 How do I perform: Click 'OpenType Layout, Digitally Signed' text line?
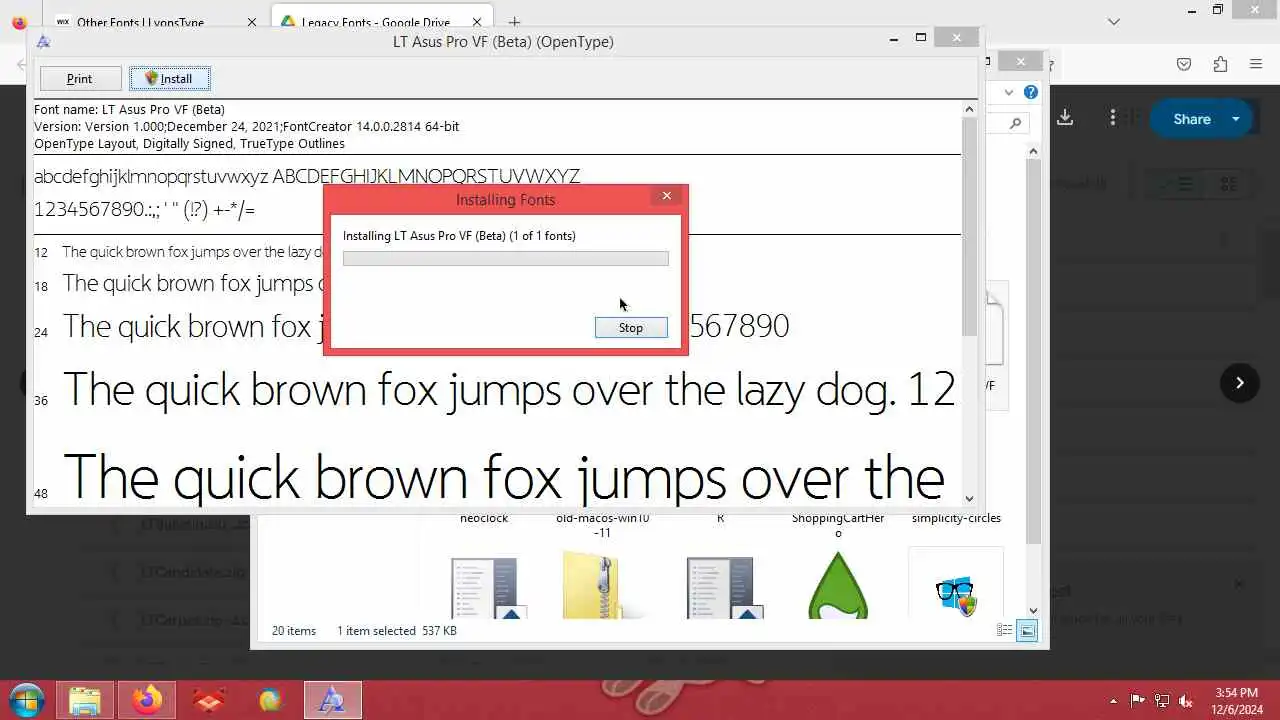189,143
